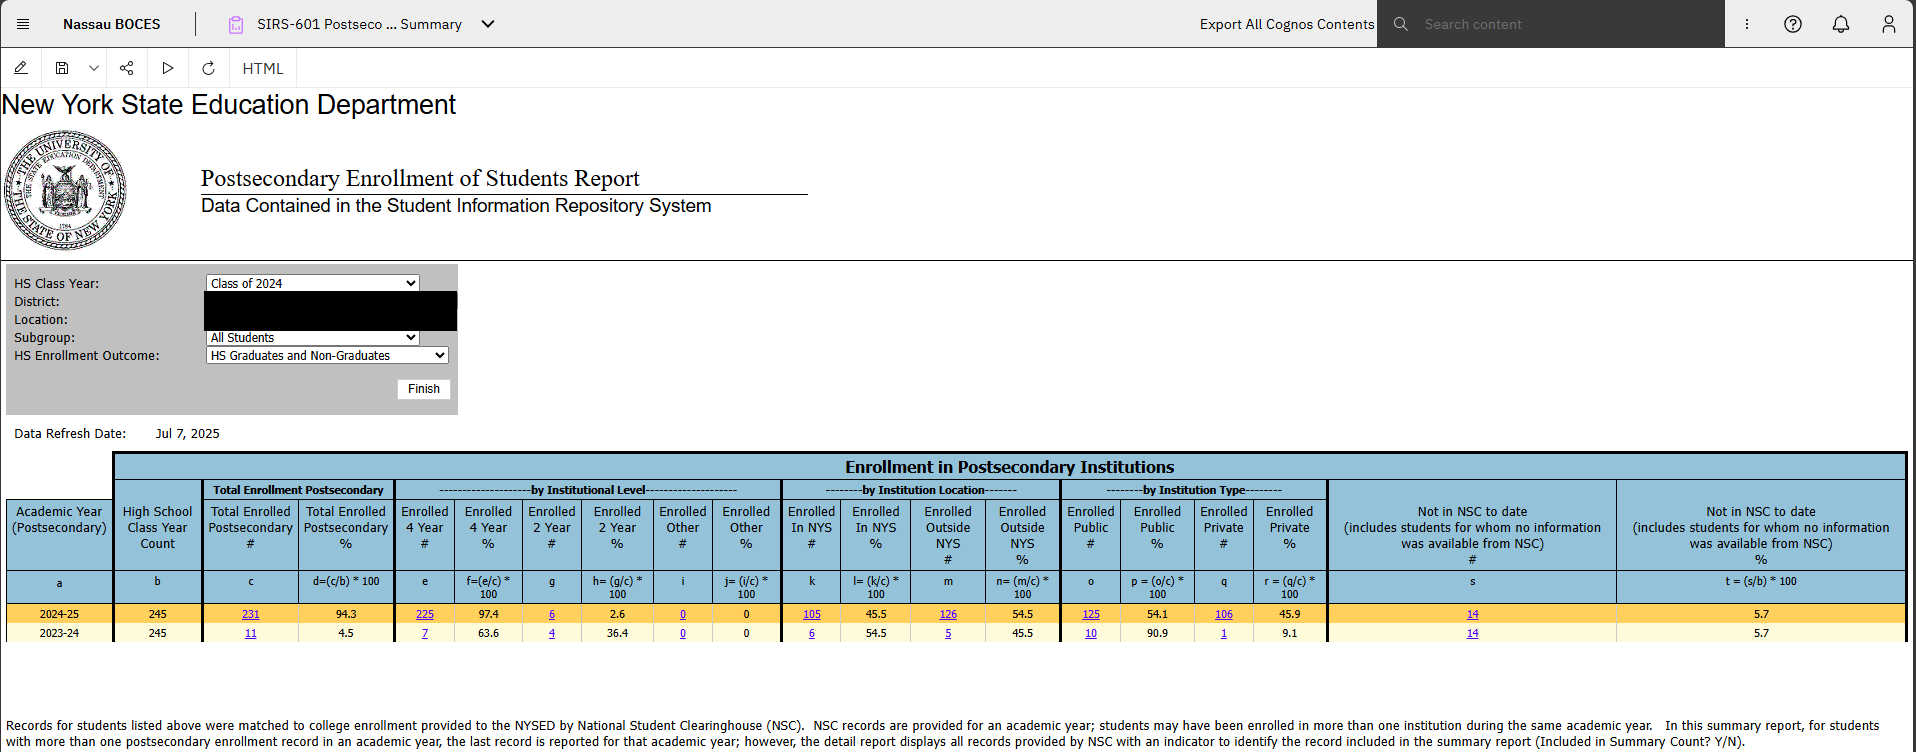Open 2023-24 enrolled private link 1

click(x=1224, y=634)
